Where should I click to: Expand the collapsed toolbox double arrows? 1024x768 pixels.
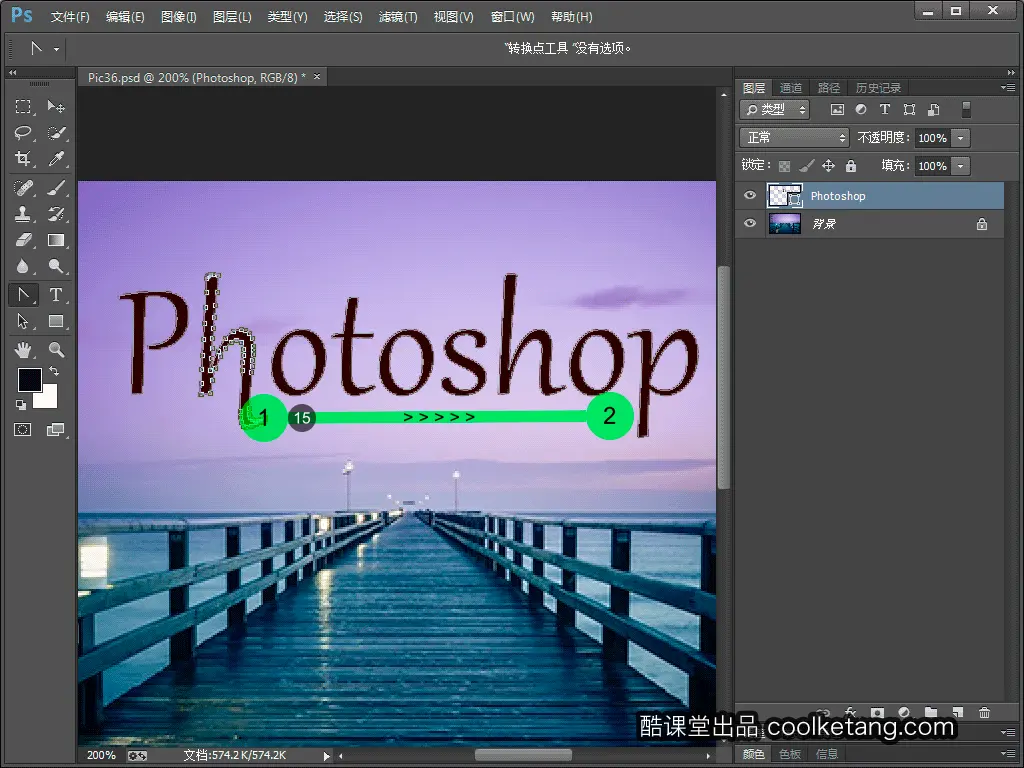[x=12, y=72]
